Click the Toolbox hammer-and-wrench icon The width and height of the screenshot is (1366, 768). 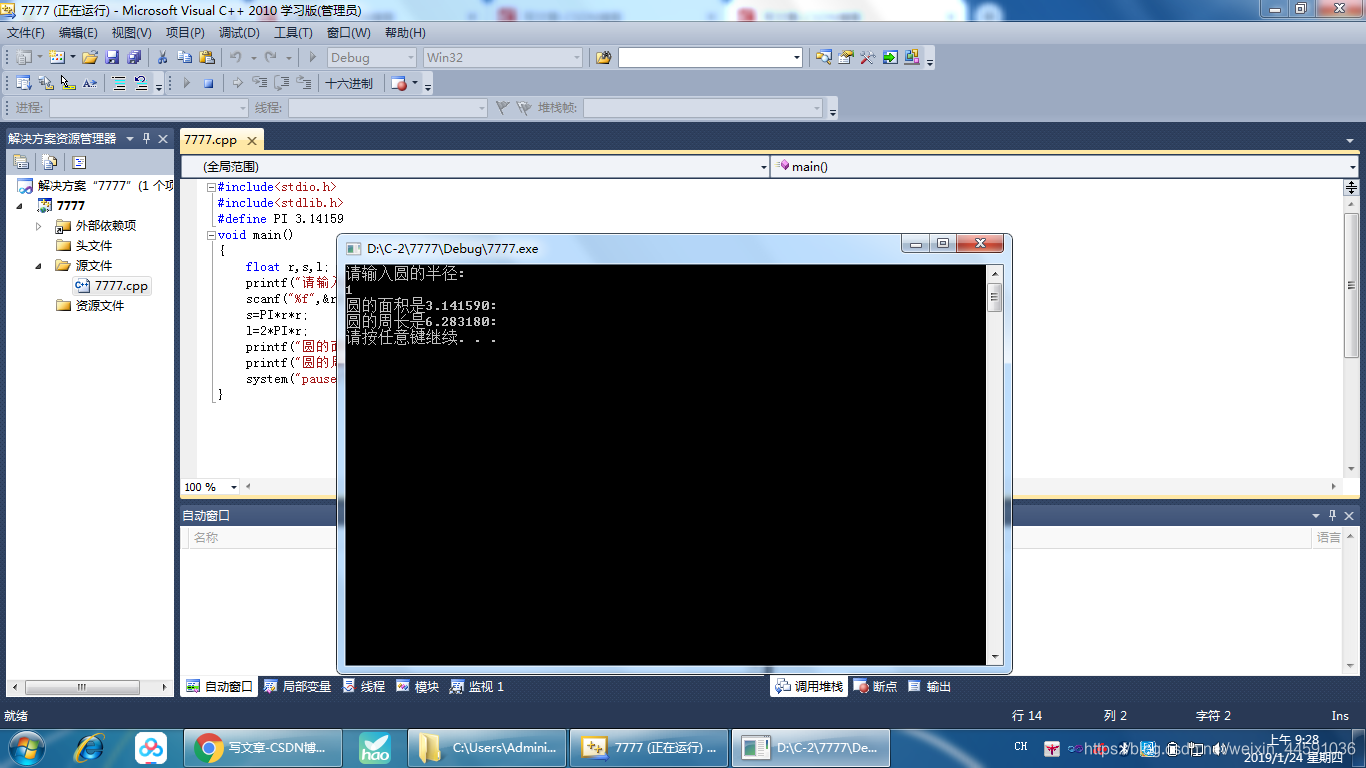point(867,58)
